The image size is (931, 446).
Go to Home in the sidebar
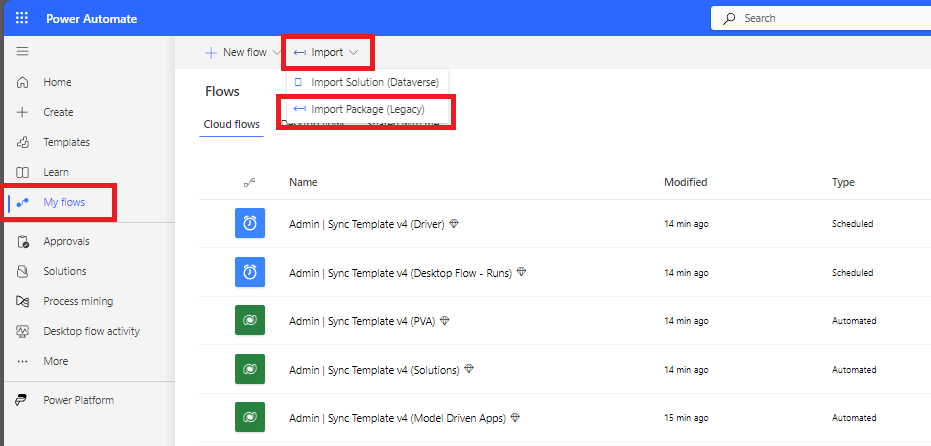[x=57, y=82]
